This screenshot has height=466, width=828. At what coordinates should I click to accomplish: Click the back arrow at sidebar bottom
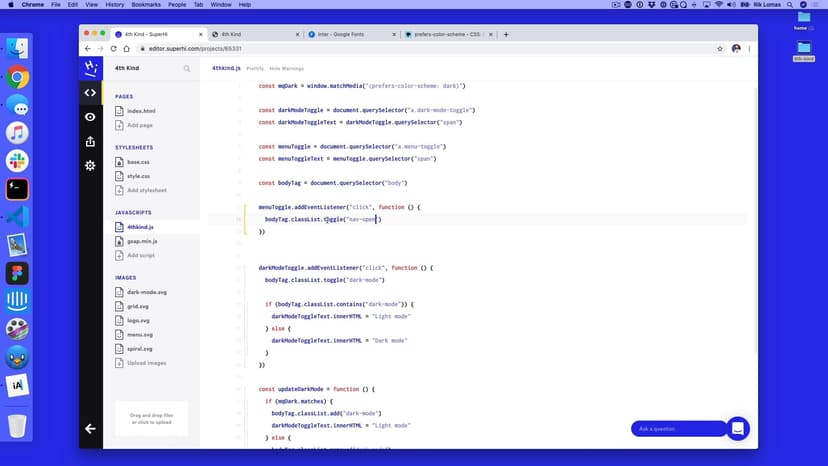coord(90,428)
